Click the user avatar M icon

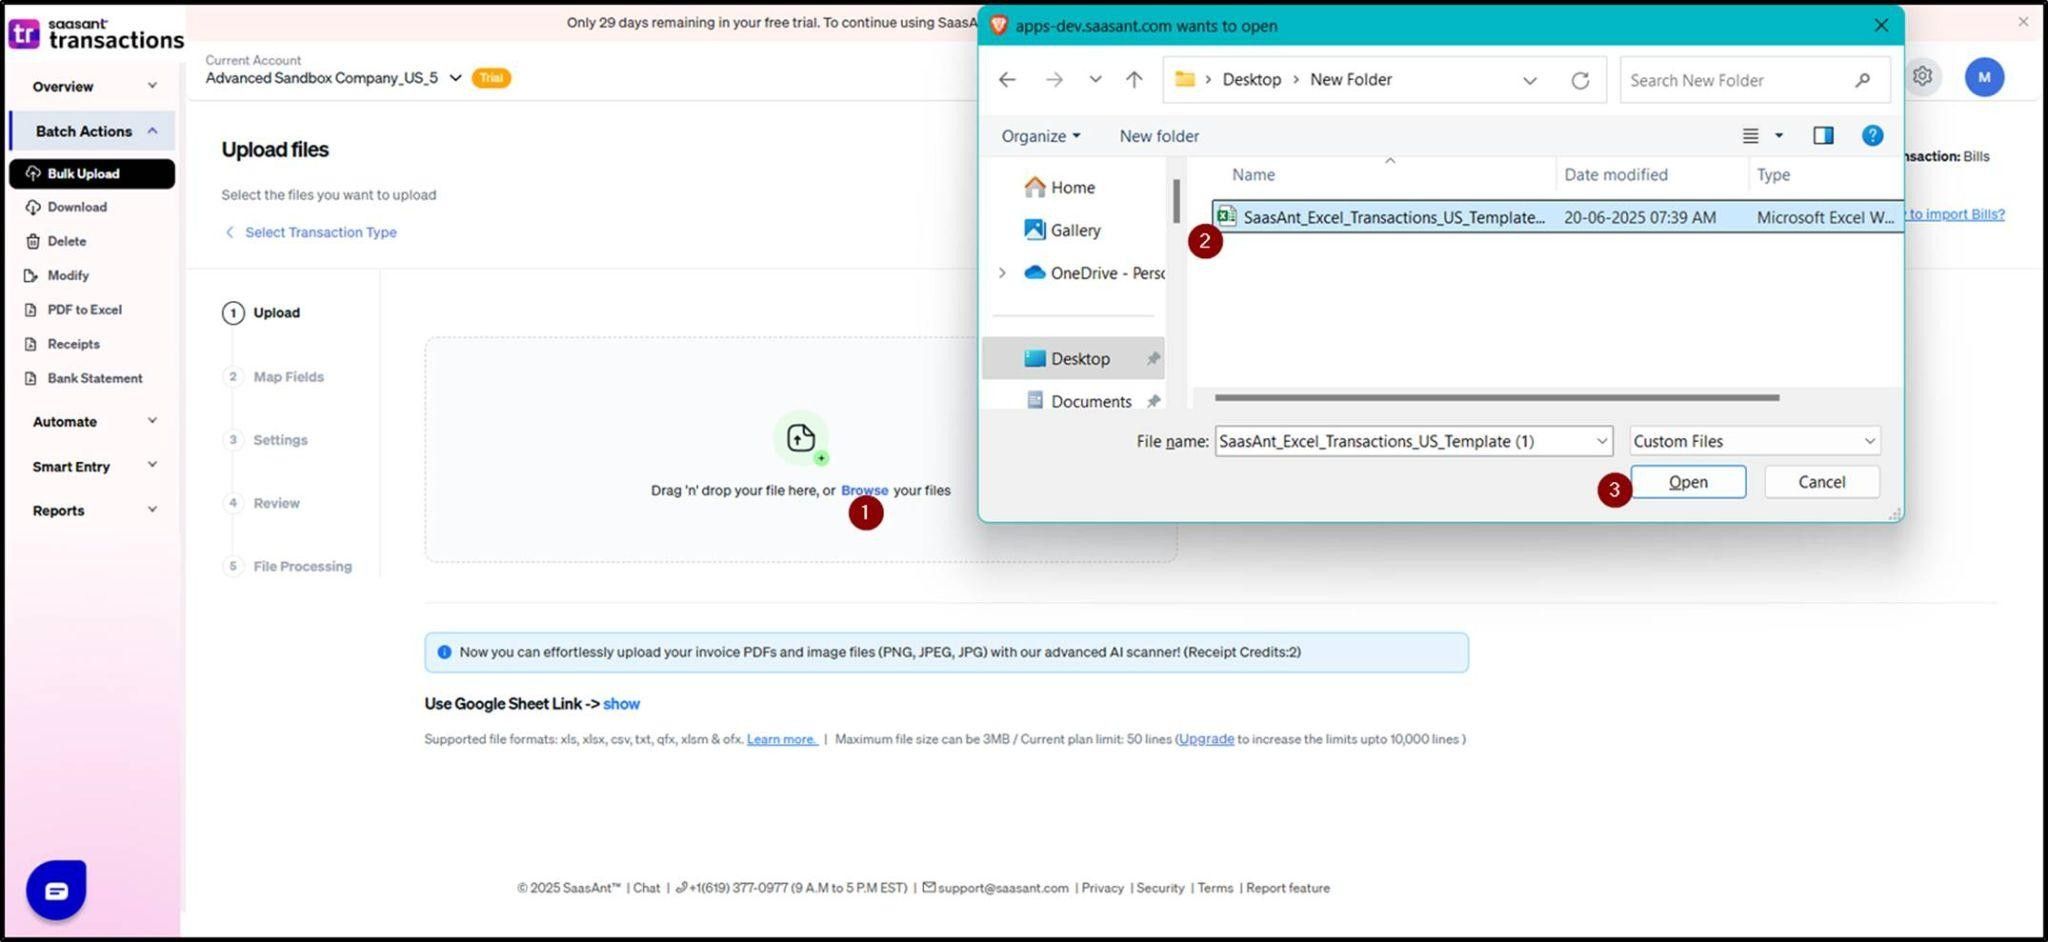click(x=1984, y=77)
